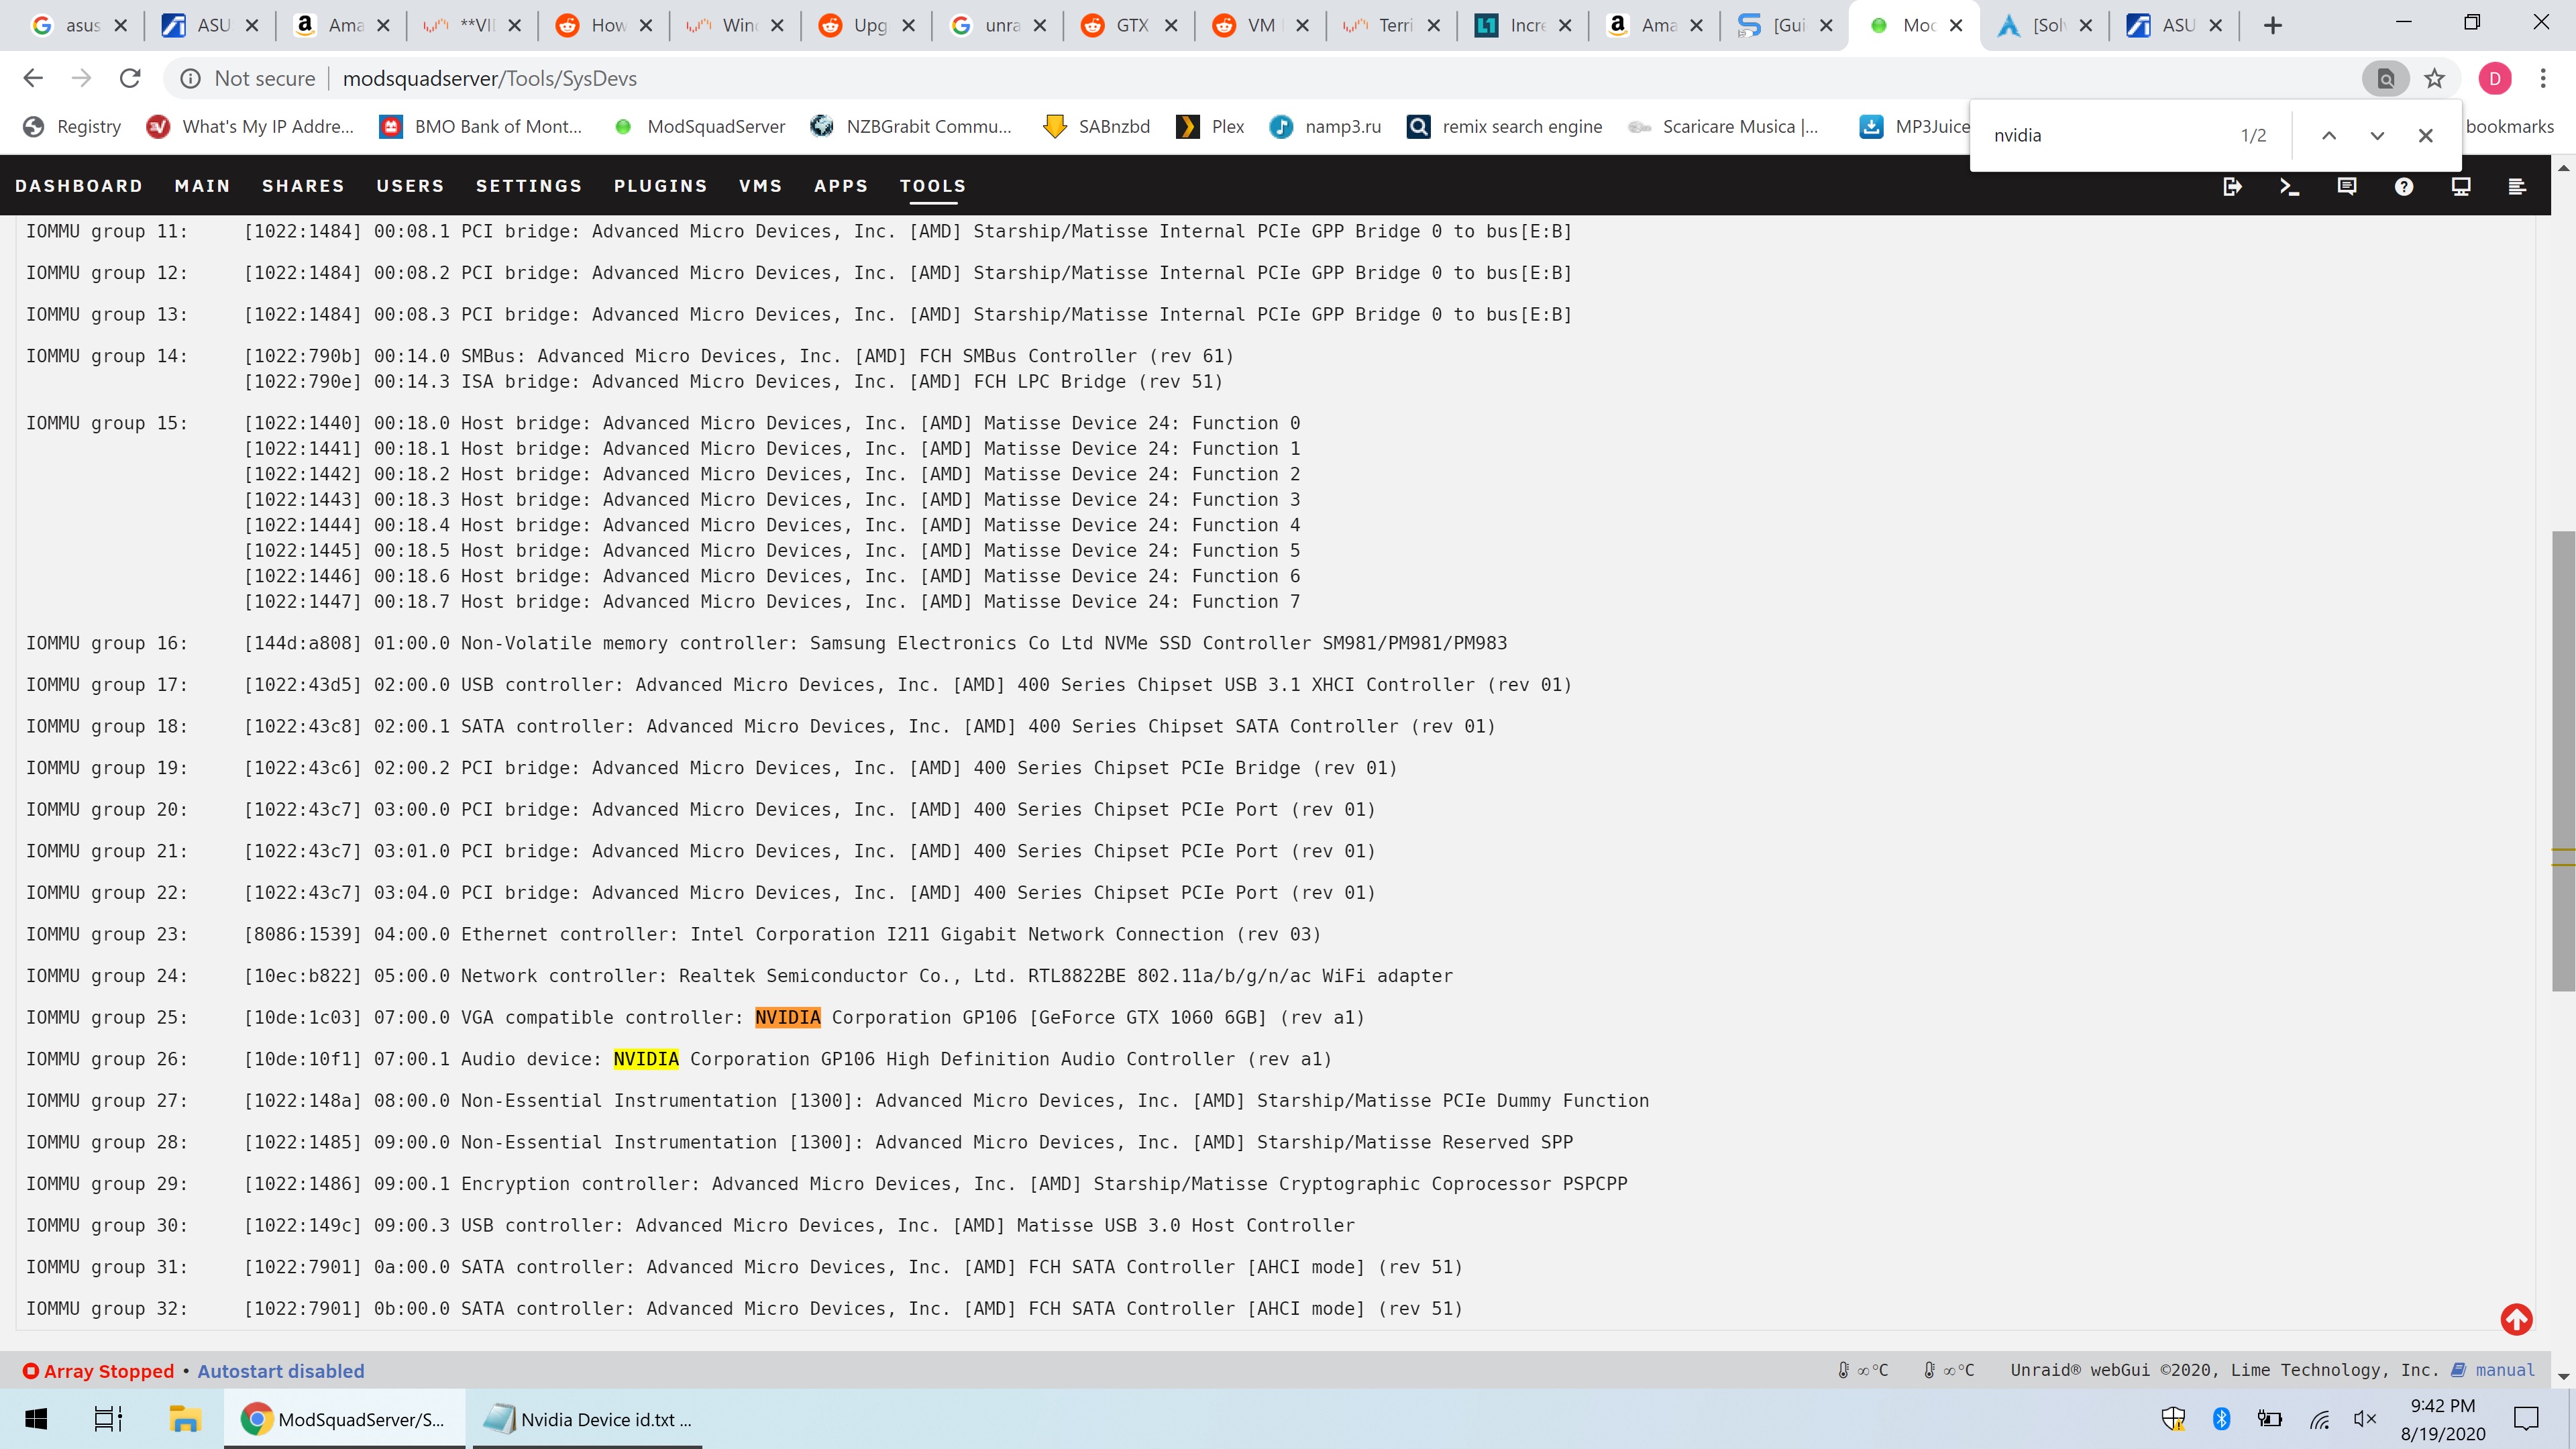Click the red back-to-top arrow button
This screenshot has width=2576, height=1449.
pyautogui.click(x=2516, y=1320)
